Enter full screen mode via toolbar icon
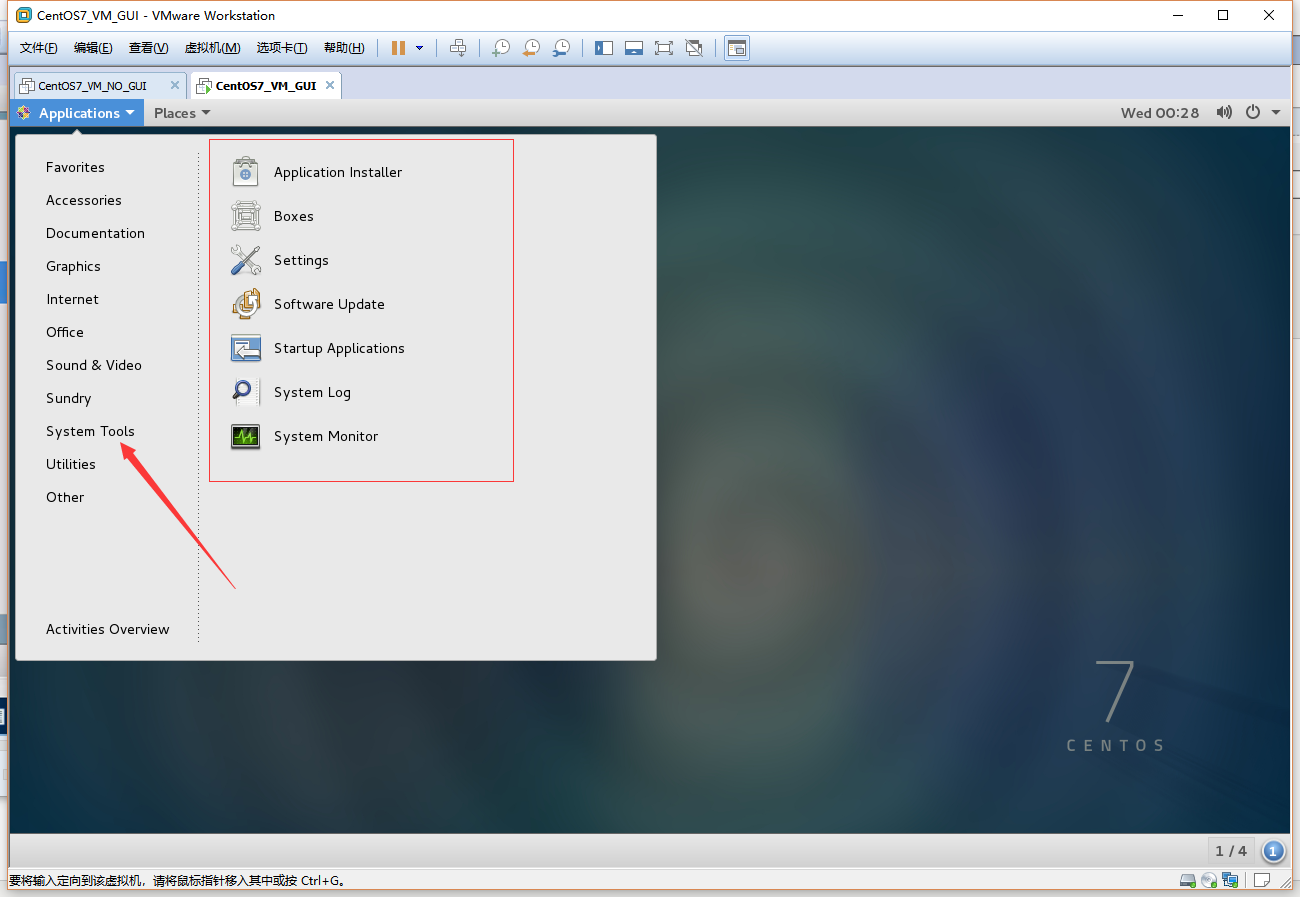1300x897 pixels. tap(663, 48)
